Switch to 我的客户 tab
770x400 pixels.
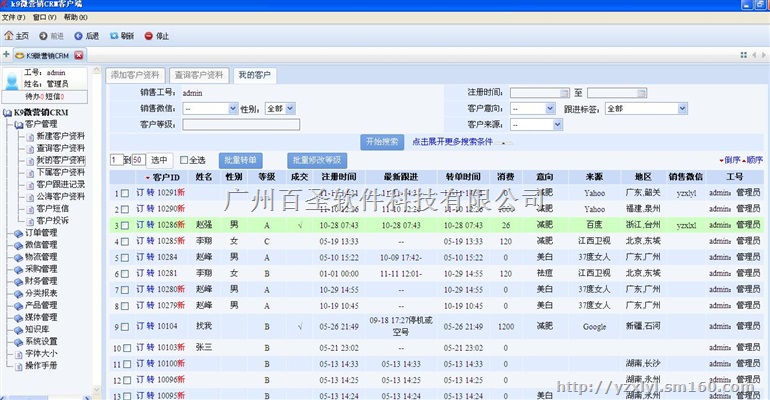click(254, 75)
